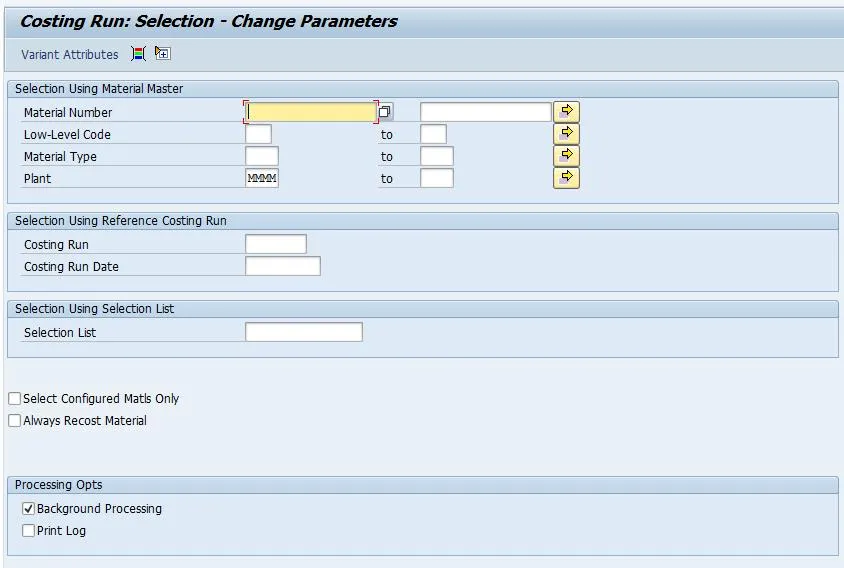
Task: Click the Selection Using Reference Costing Run header
Action: (x=121, y=221)
